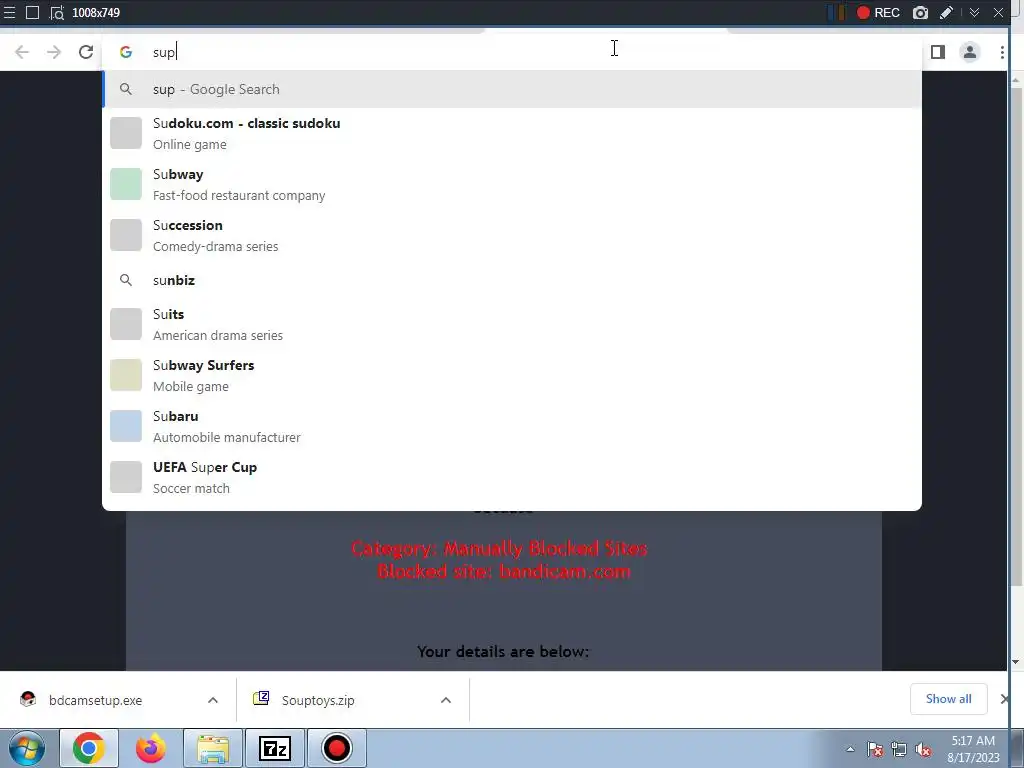This screenshot has height=768, width=1024.
Task: Choose the UEFA Super Cup suggestion
Action: (x=512, y=477)
